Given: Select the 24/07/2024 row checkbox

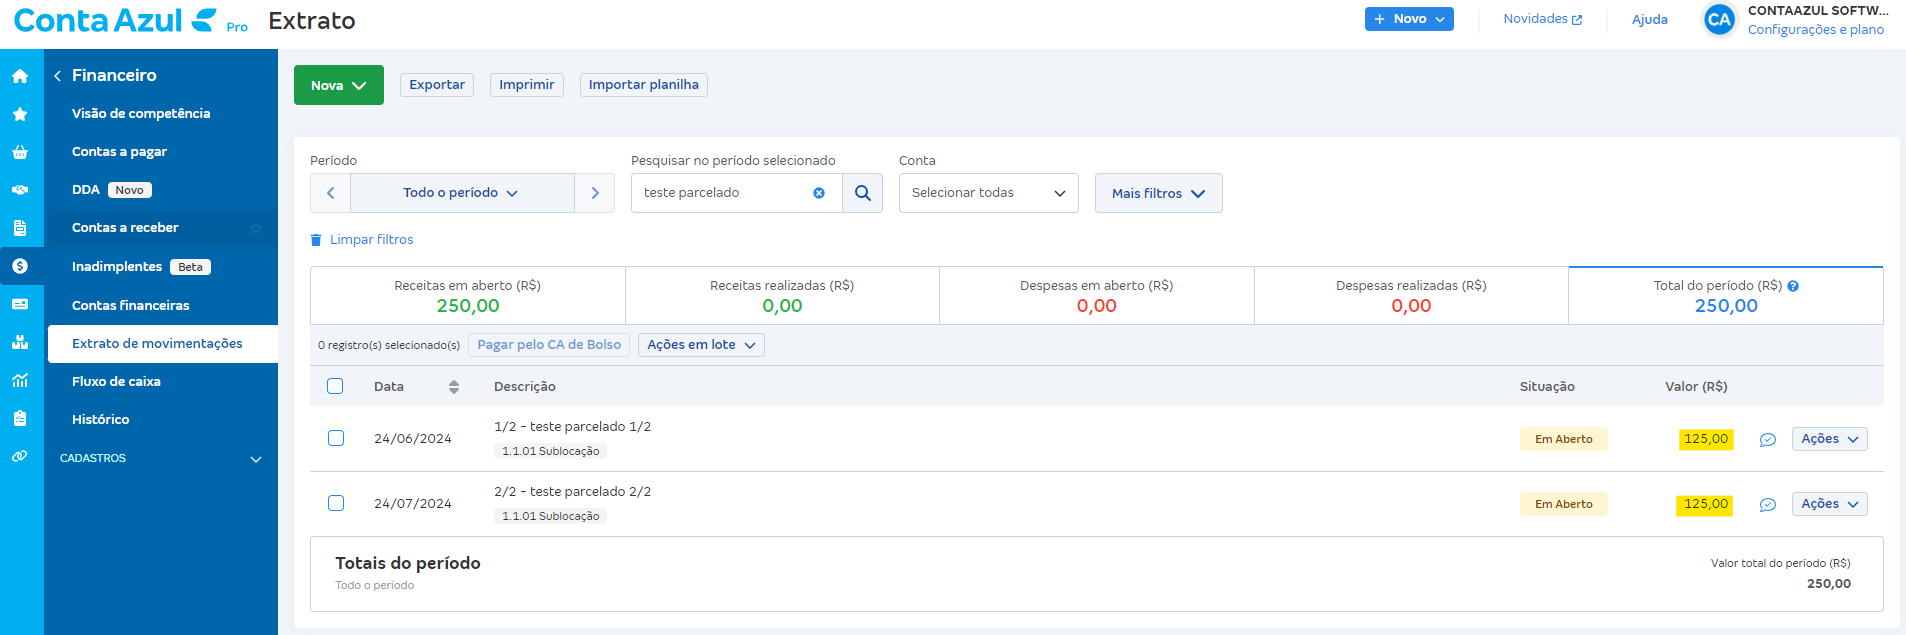Looking at the screenshot, I should click(x=336, y=503).
